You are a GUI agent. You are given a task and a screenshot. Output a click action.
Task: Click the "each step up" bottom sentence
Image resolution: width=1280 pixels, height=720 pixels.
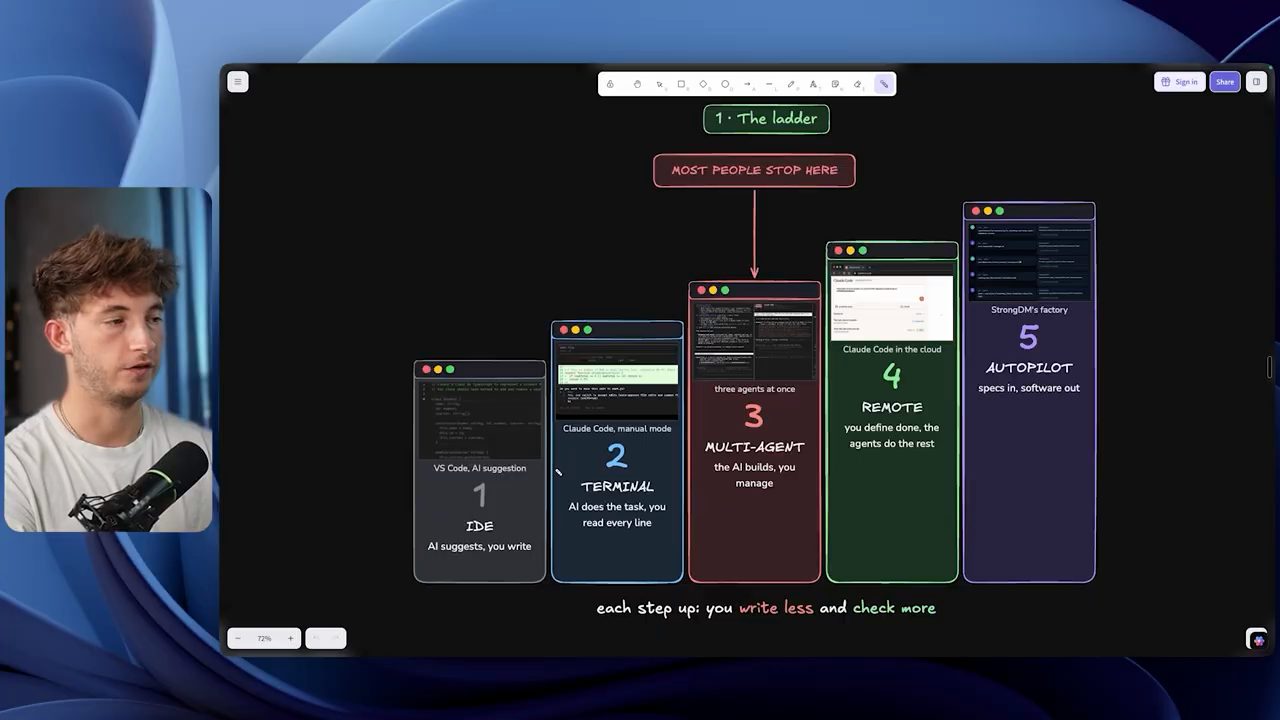click(x=766, y=608)
